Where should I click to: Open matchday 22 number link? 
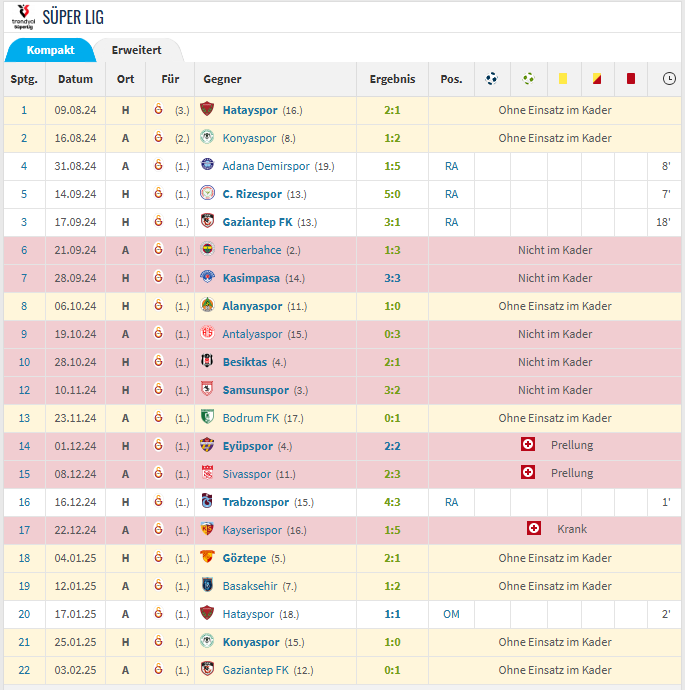24,670
